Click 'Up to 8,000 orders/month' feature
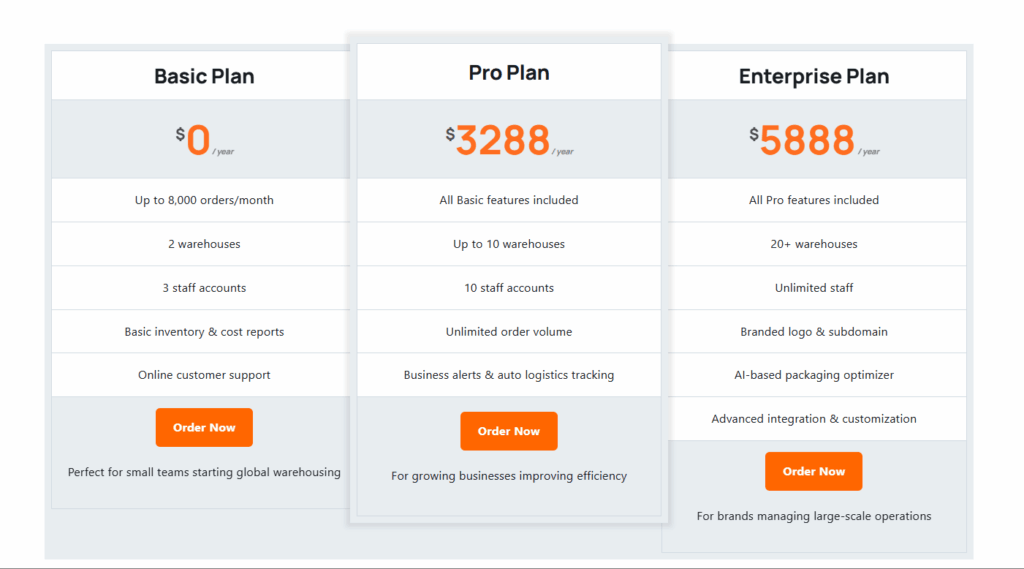This screenshot has height=569, width=1024. click(204, 200)
